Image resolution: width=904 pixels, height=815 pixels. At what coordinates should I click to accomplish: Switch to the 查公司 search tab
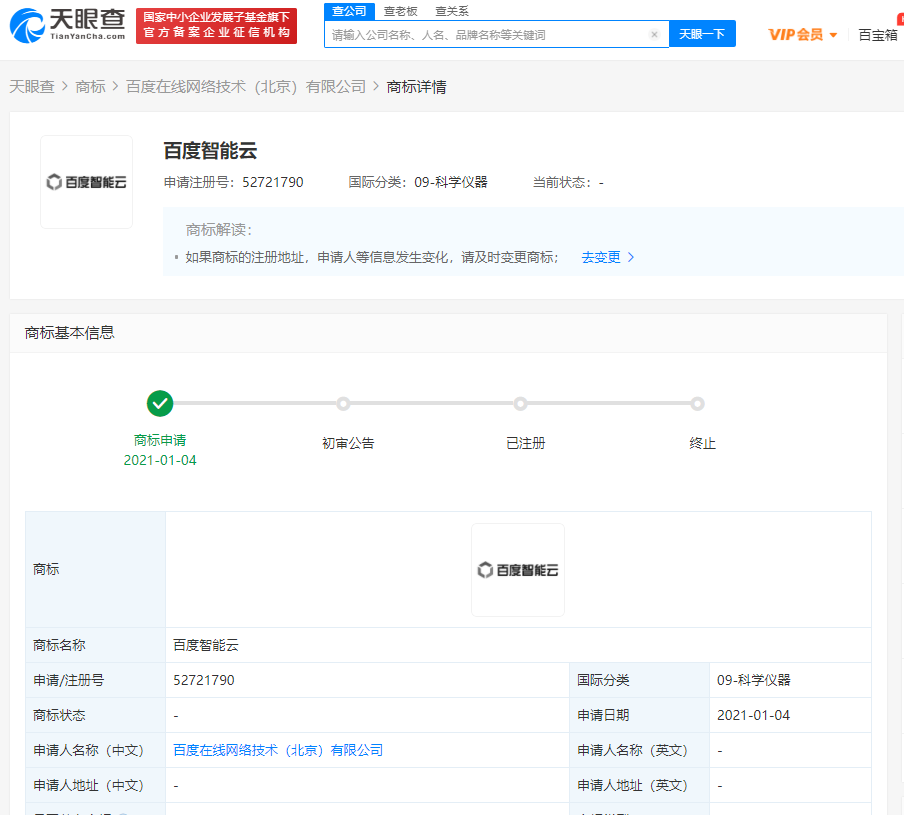(x=349, y=11)
